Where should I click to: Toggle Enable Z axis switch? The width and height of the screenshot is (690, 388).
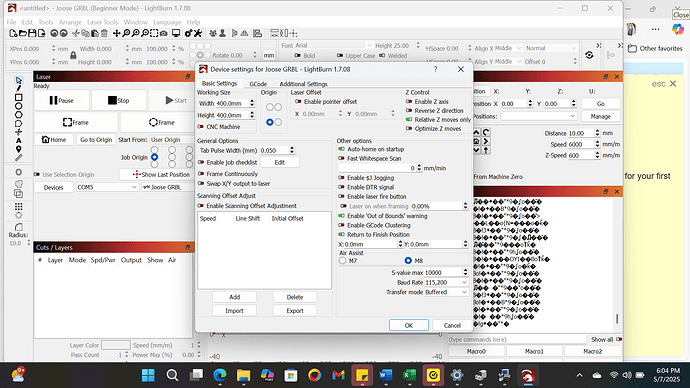409,102
